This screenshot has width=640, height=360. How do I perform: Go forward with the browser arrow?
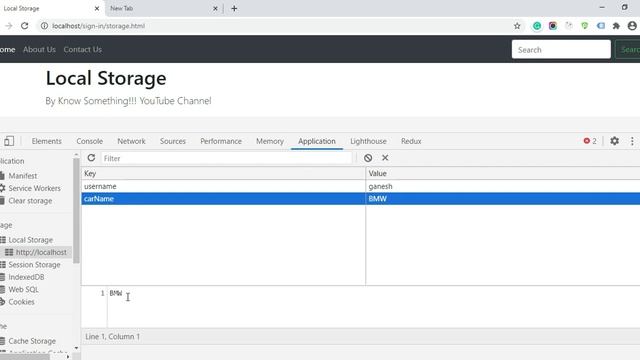pyautogui.click(x=9, y=26)
